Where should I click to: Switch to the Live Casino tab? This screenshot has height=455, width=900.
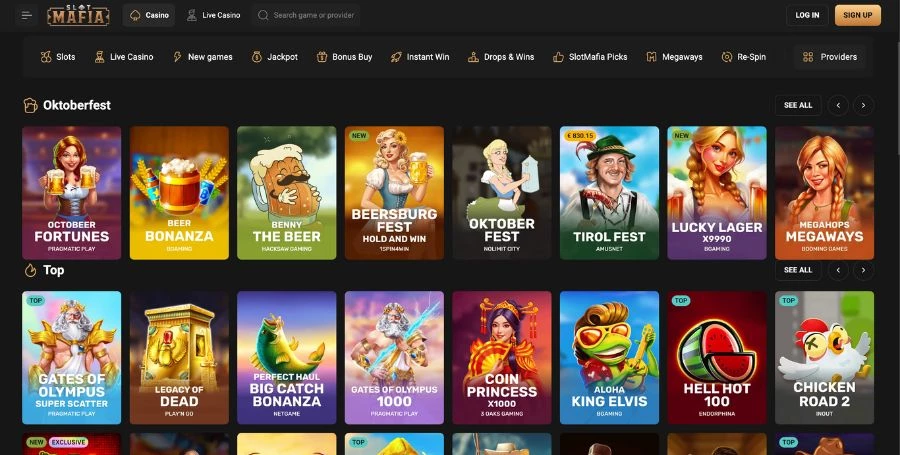[x=213, y=15]
